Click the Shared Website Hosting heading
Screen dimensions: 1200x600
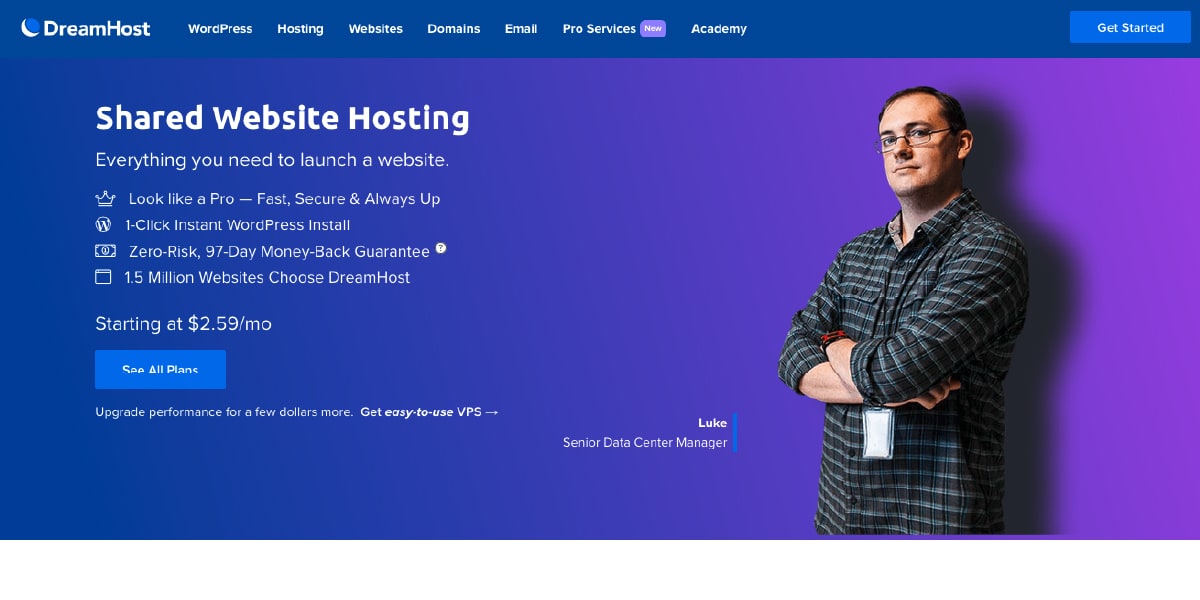click(x=282, y=118)
